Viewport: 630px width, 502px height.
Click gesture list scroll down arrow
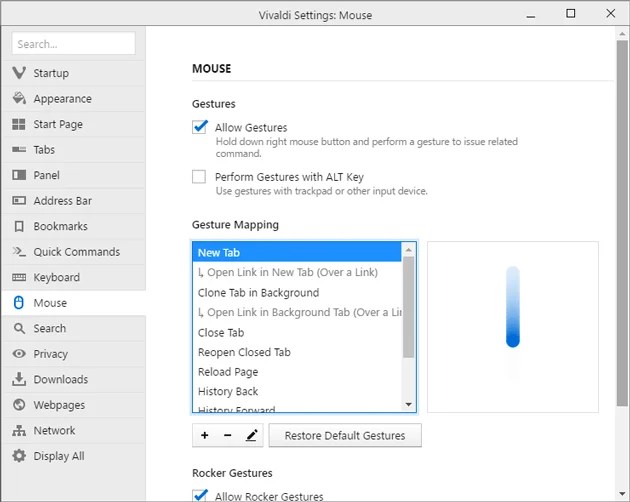click(x=409, y=404)
